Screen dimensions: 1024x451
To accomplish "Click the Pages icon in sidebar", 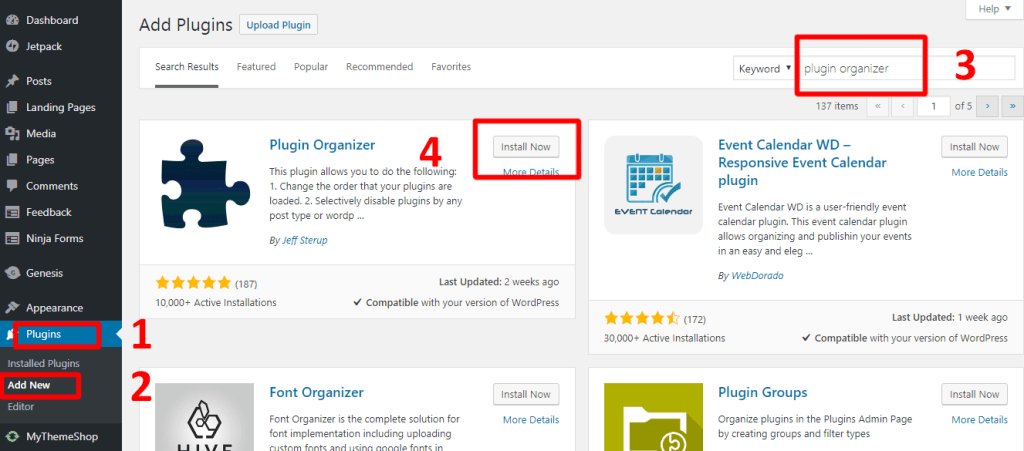I will point(12,160).
